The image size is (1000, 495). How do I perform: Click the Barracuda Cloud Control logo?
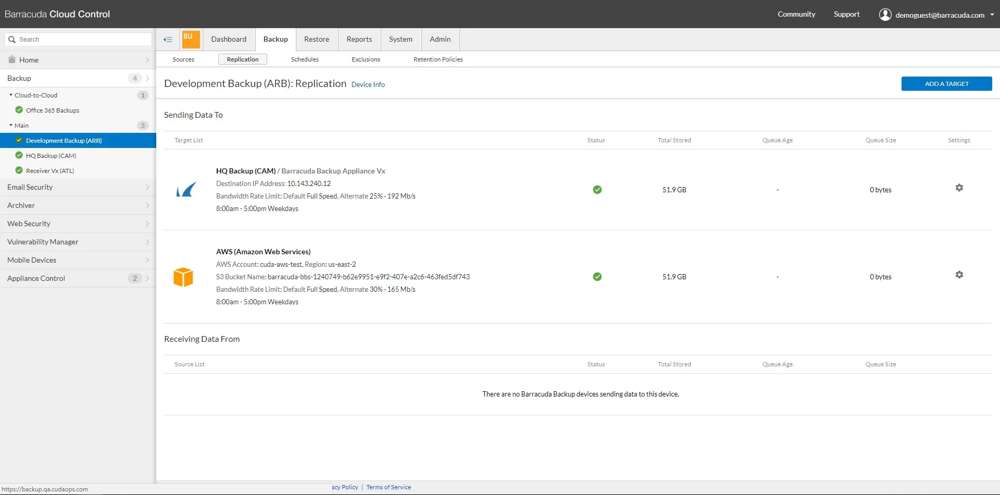[x=57, y=14]
